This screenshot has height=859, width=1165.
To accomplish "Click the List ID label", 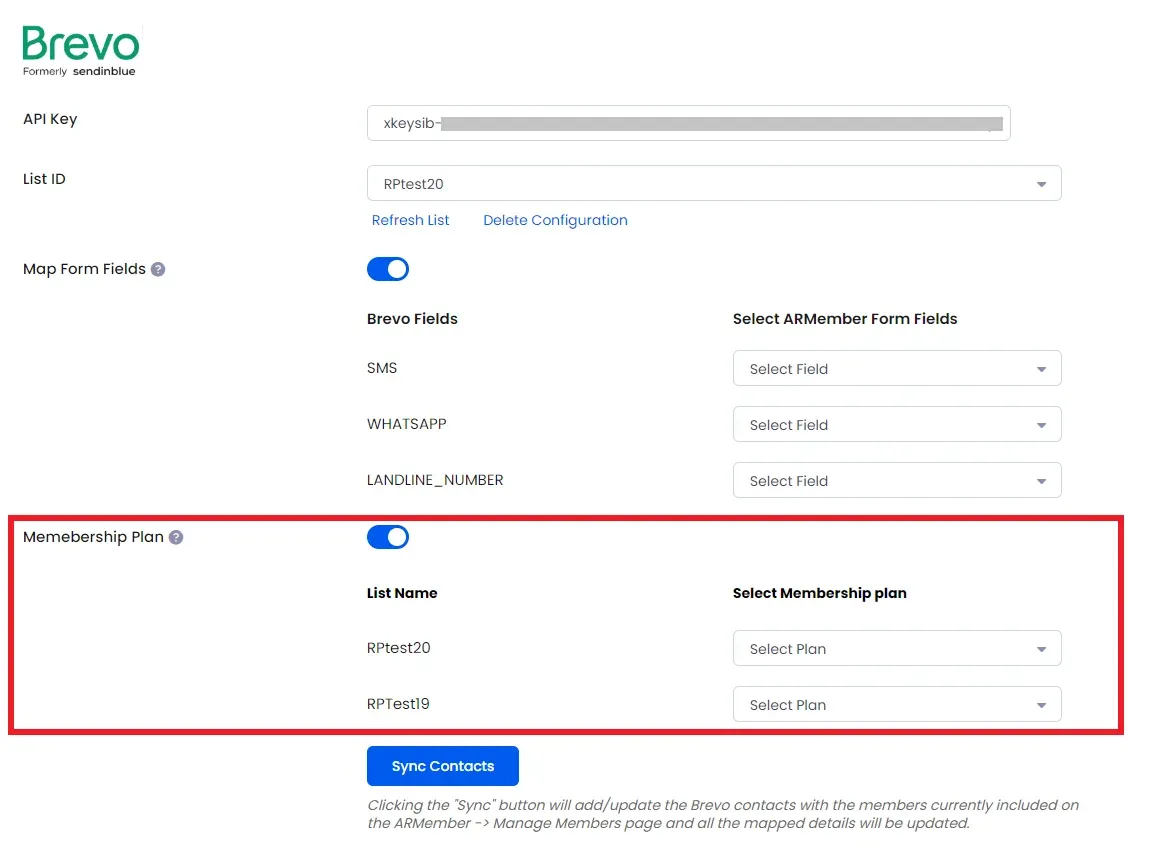I will coord(44,179).
